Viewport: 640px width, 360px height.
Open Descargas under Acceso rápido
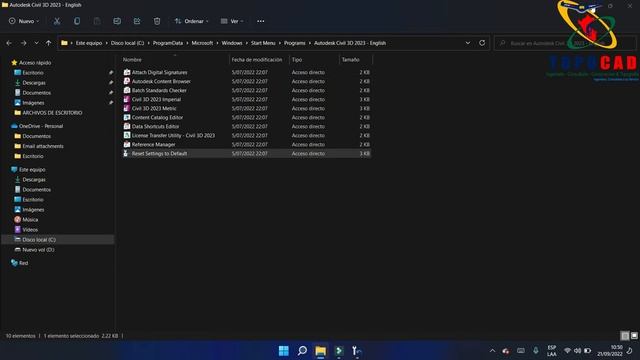[34, 82]
